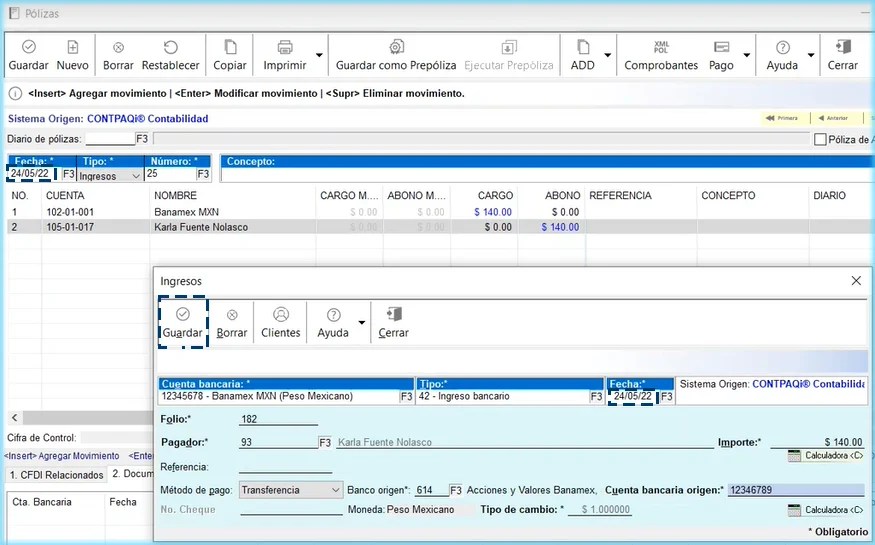Go to Primera póliza navigation button
Image resolution: width=875 pixels, height=545 pixels.
coord(782,118)
